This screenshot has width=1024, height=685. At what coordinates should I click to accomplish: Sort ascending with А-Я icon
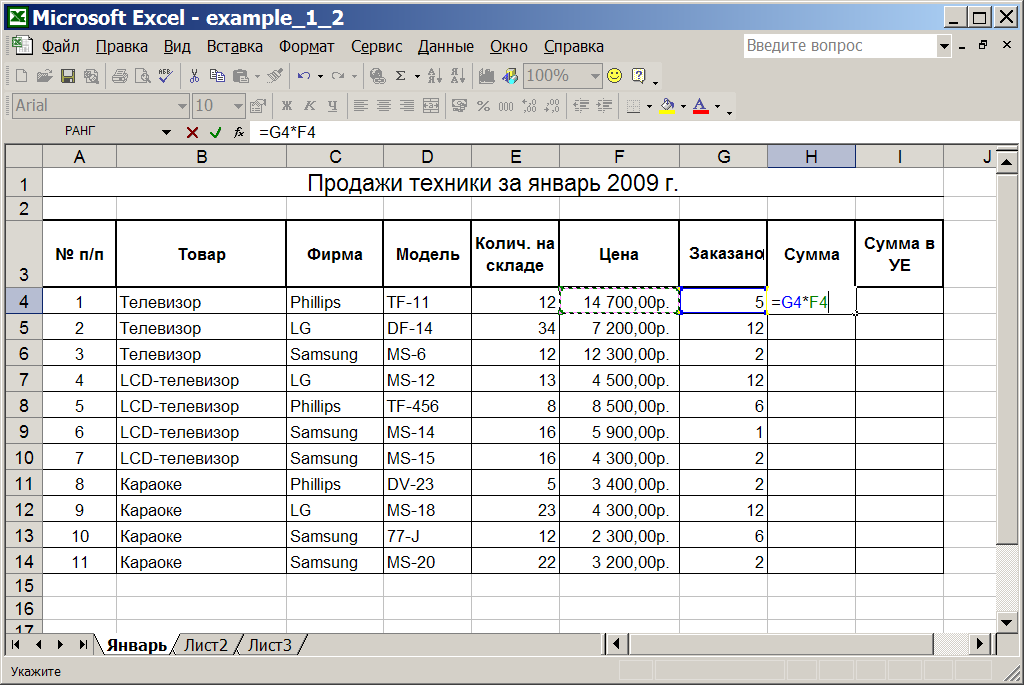click(x=434, y=76)
